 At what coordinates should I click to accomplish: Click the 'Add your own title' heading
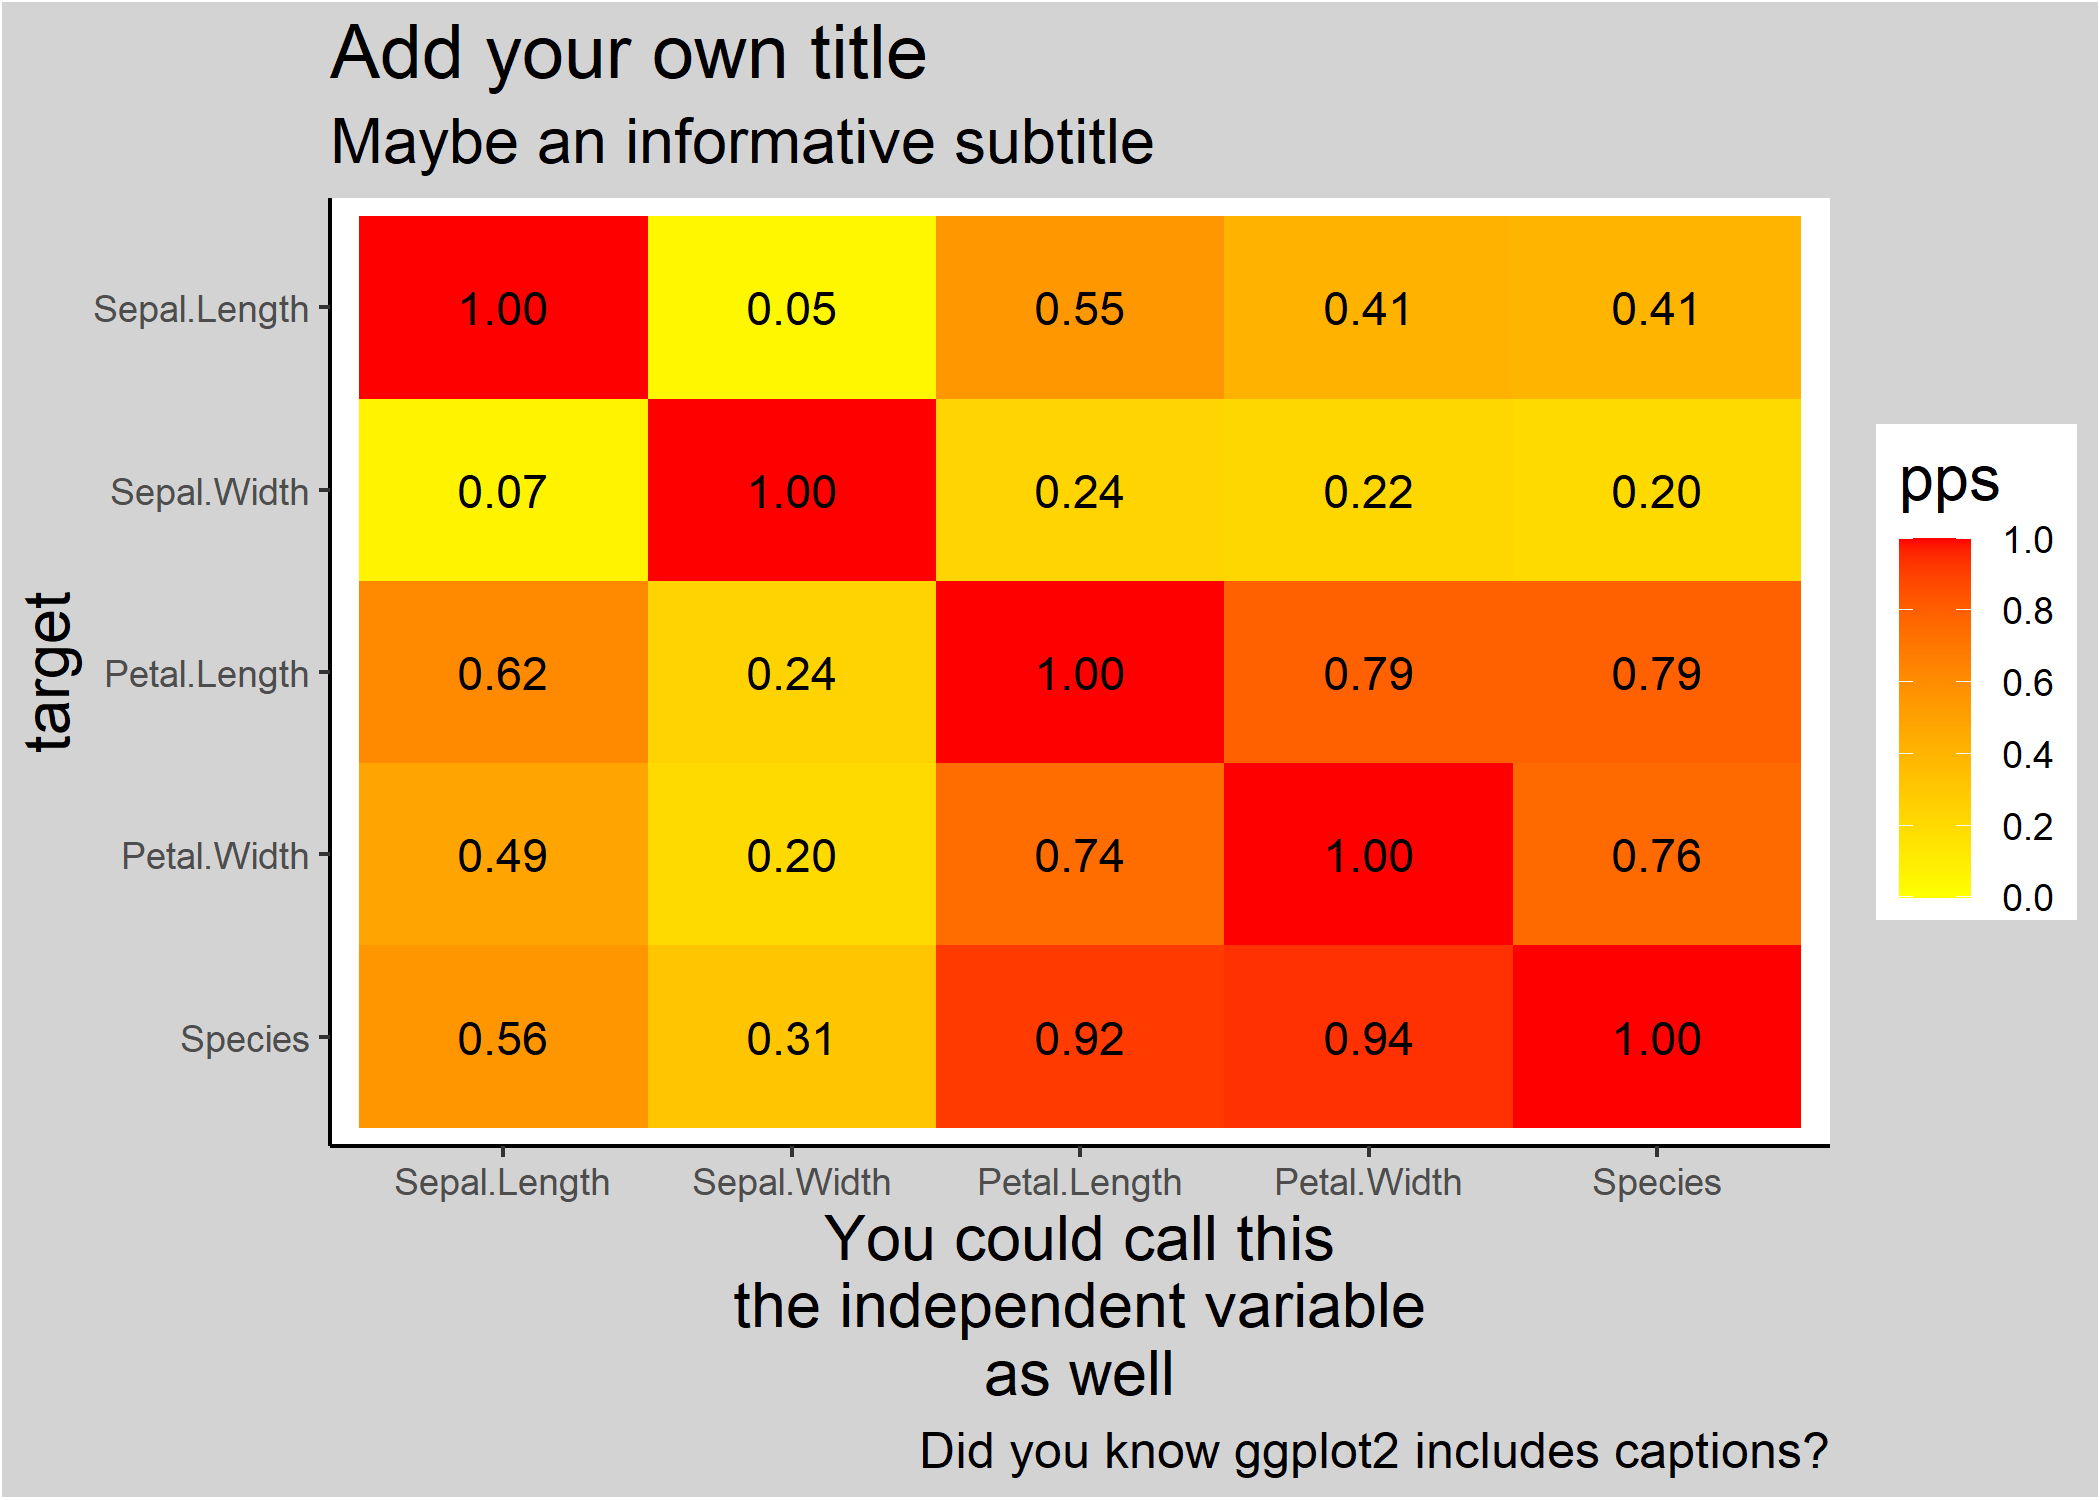pyautogui.click(x=628, y=53)
